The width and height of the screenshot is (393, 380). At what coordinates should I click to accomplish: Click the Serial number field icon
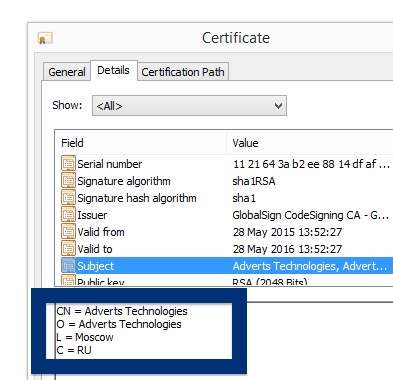[68, 164]
